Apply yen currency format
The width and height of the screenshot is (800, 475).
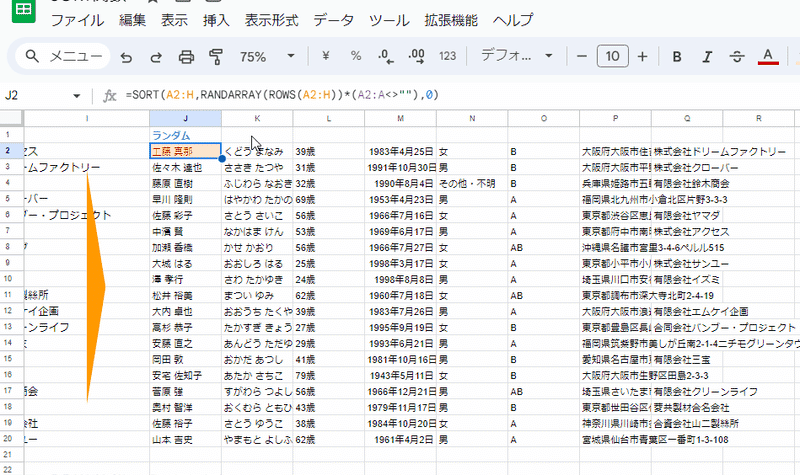coord(326,56)
